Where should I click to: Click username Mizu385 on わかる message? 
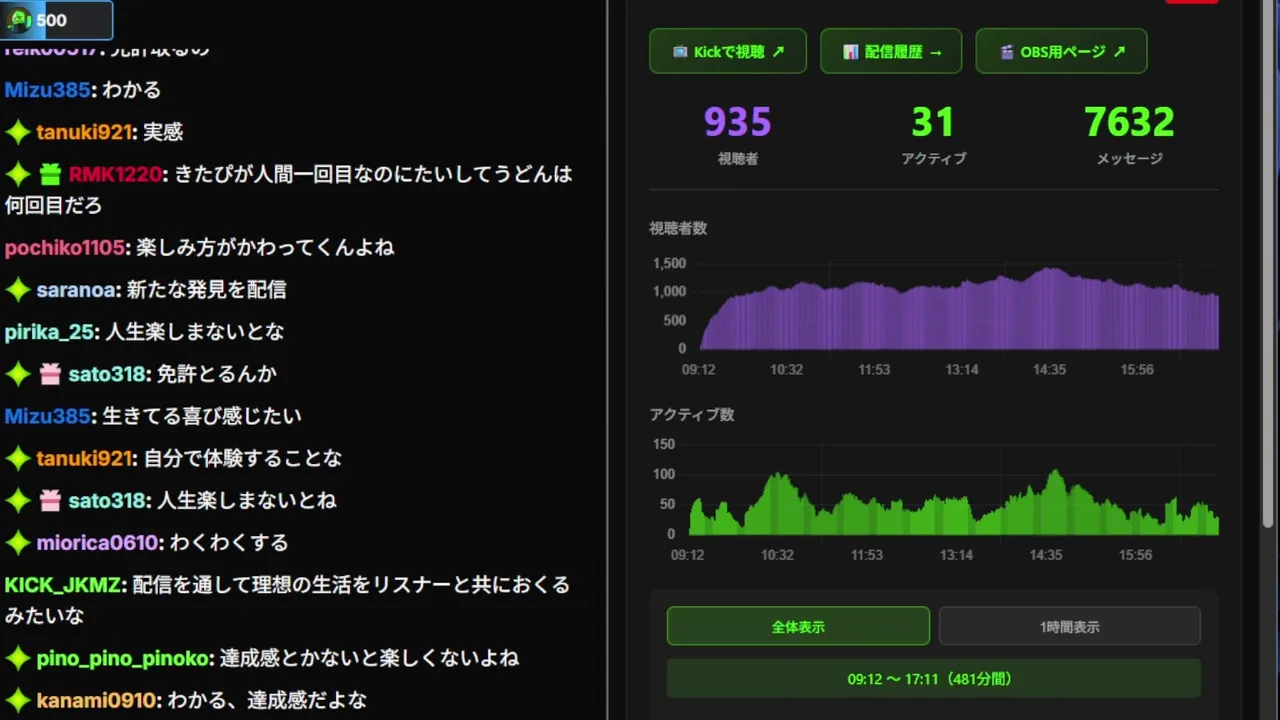47,90
